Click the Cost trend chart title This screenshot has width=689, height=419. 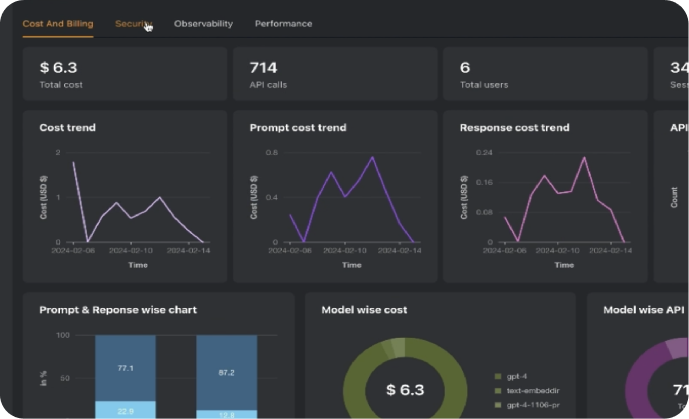68,128
